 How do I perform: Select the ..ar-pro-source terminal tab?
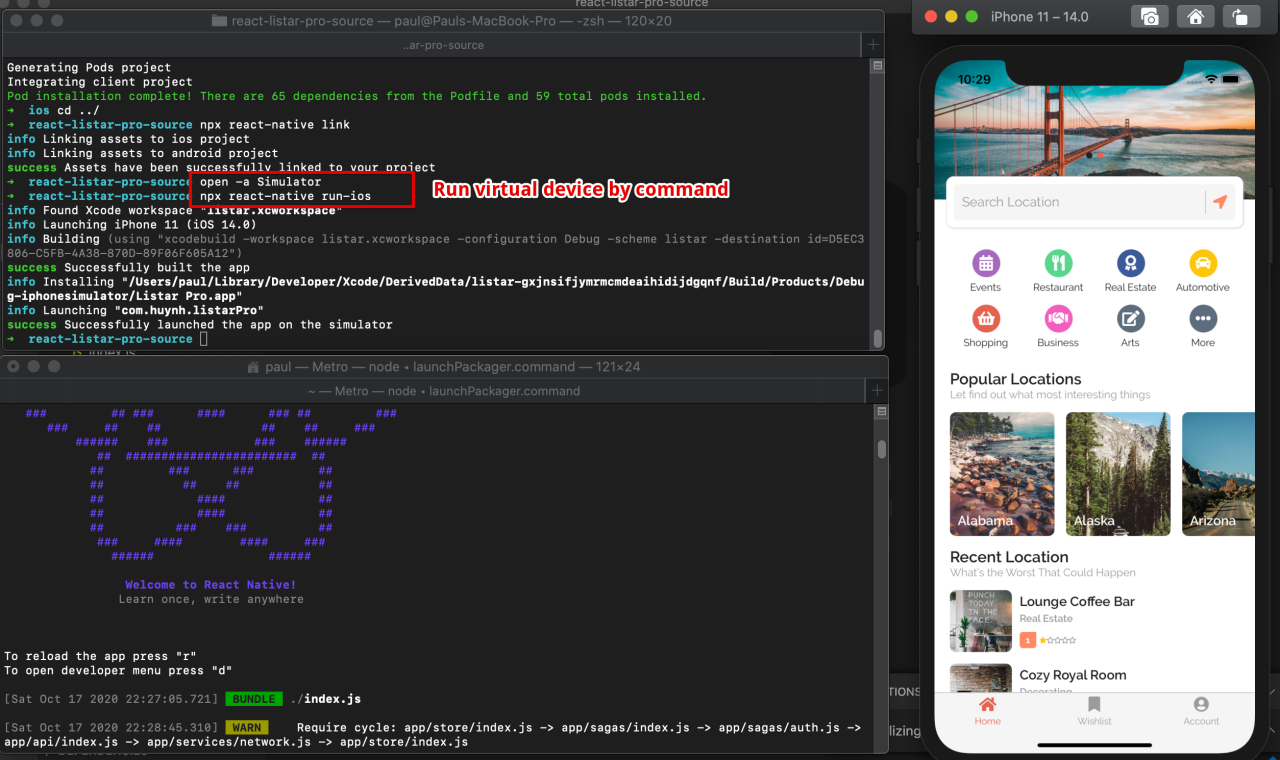[x=443, y=45]
